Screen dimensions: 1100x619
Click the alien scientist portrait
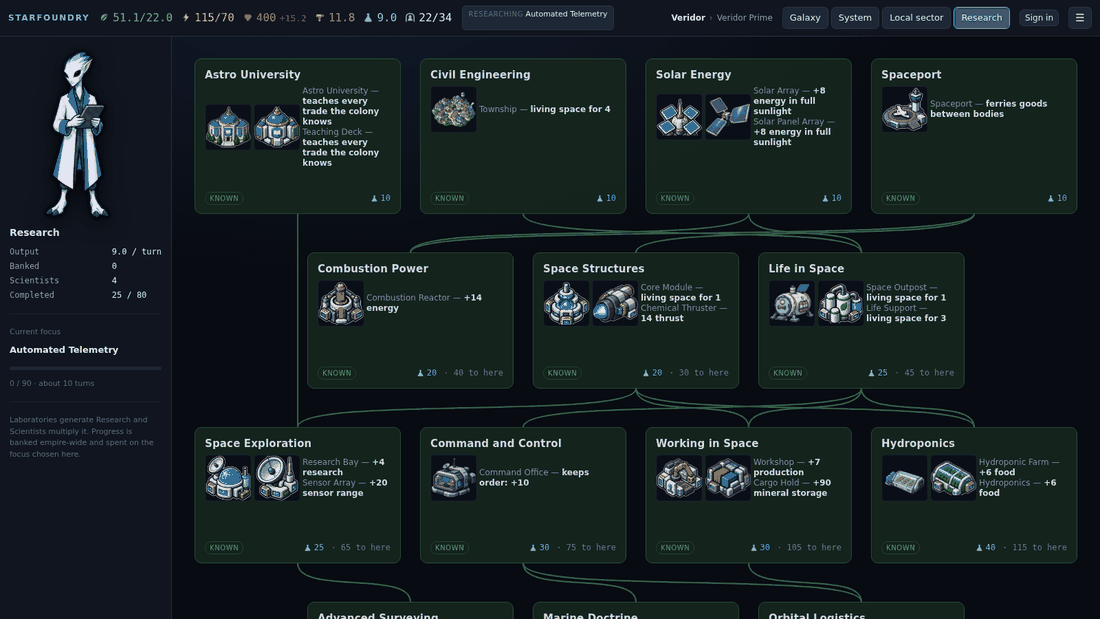pos(79,135)
